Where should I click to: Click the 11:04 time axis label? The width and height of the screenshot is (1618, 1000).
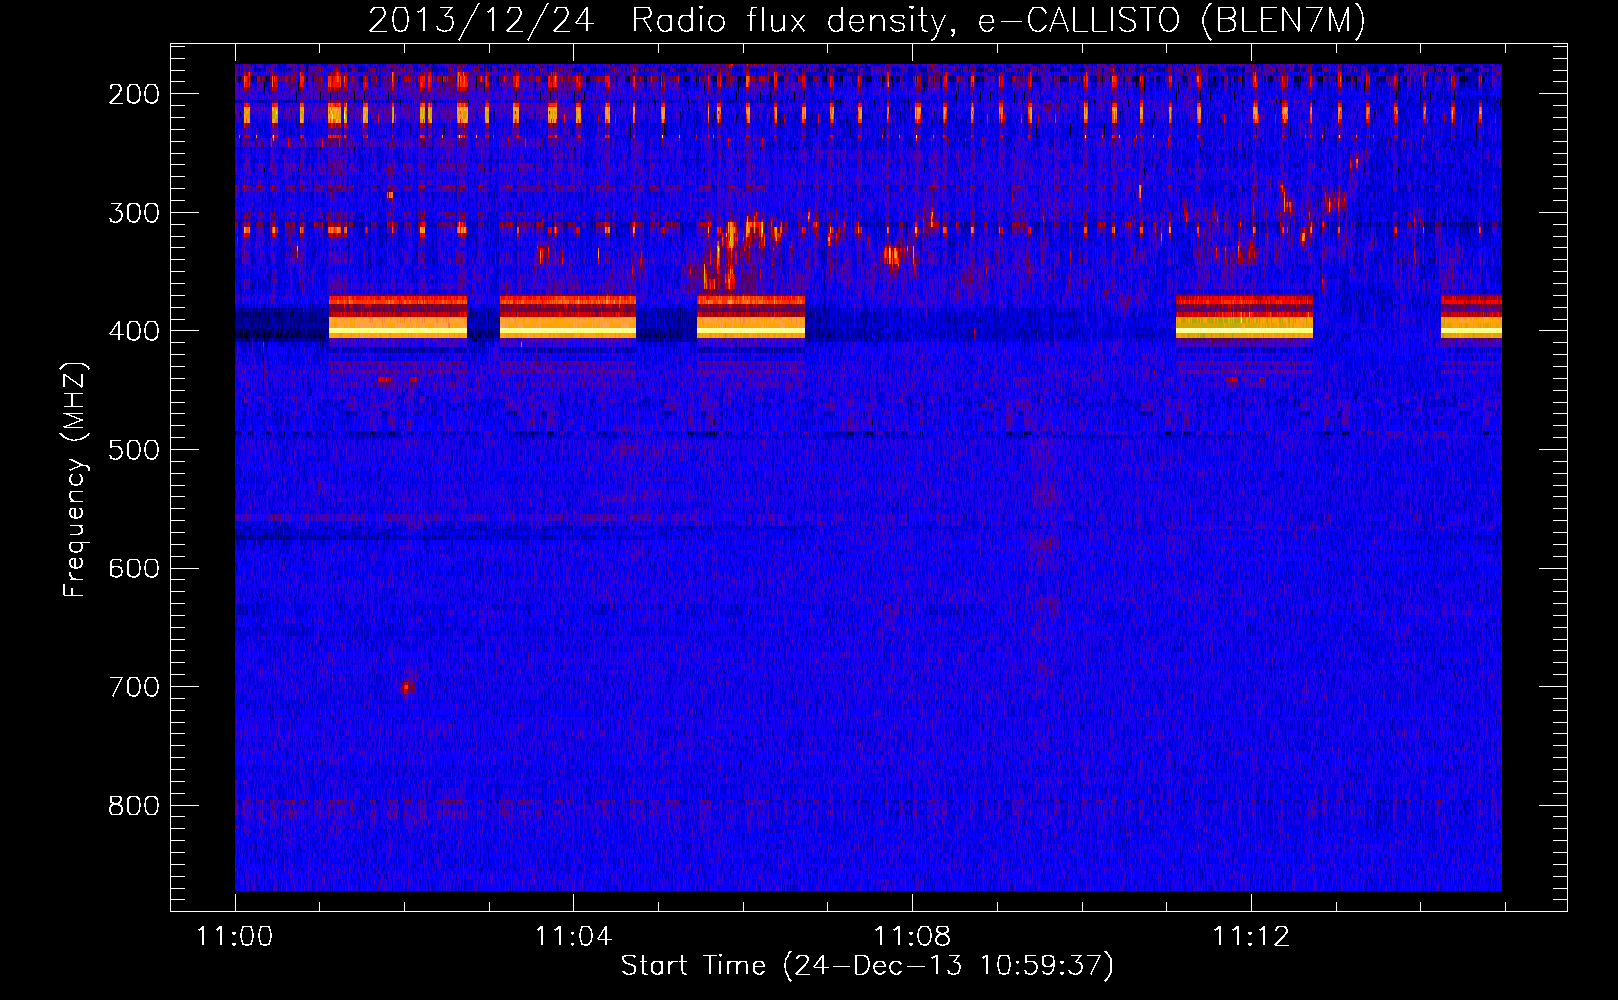coord(573,937)
